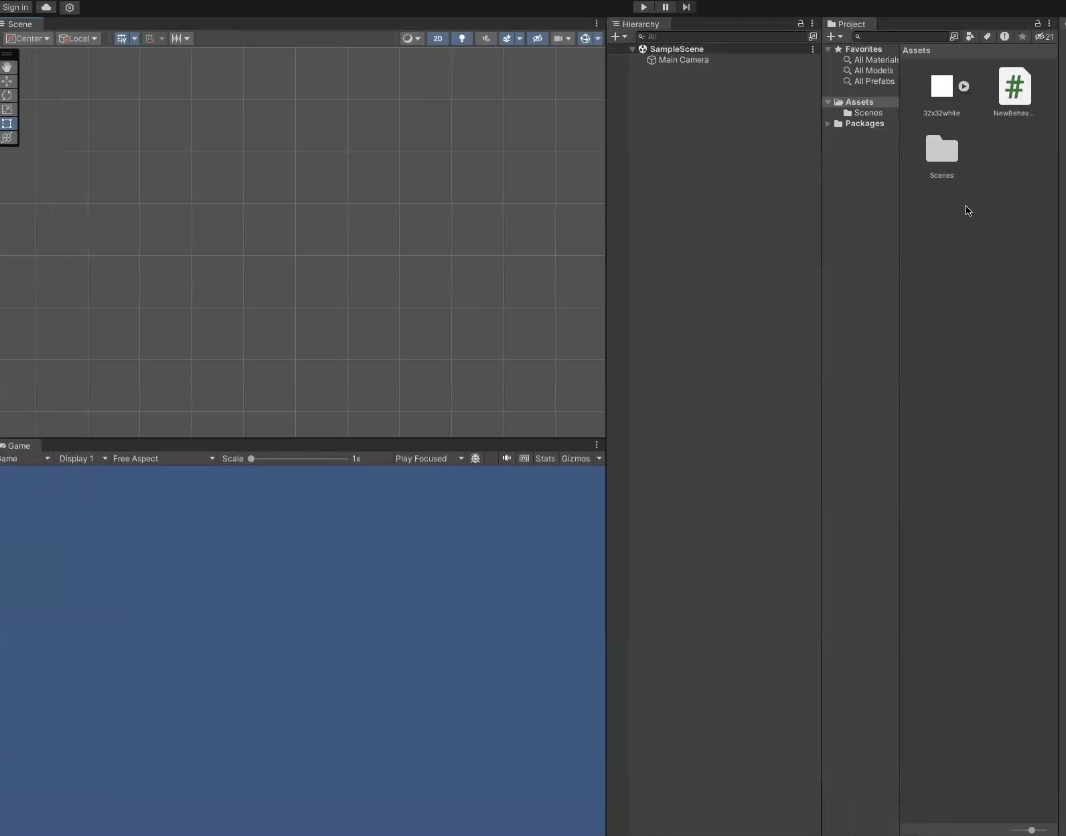
Task: Toggle 2D view mode in Scene
Action: pyautogui.click(x=438, y=39)
